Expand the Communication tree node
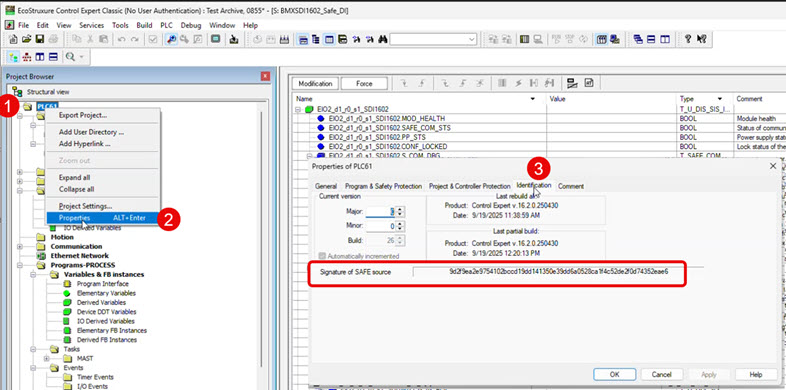 tap(20, 247)
